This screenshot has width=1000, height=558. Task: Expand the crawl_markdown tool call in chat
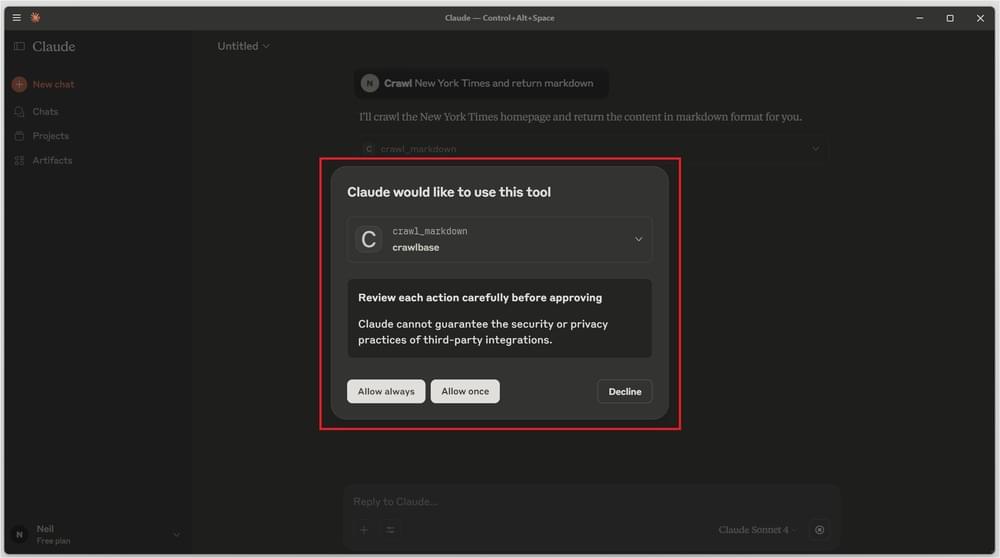point(815,149)
